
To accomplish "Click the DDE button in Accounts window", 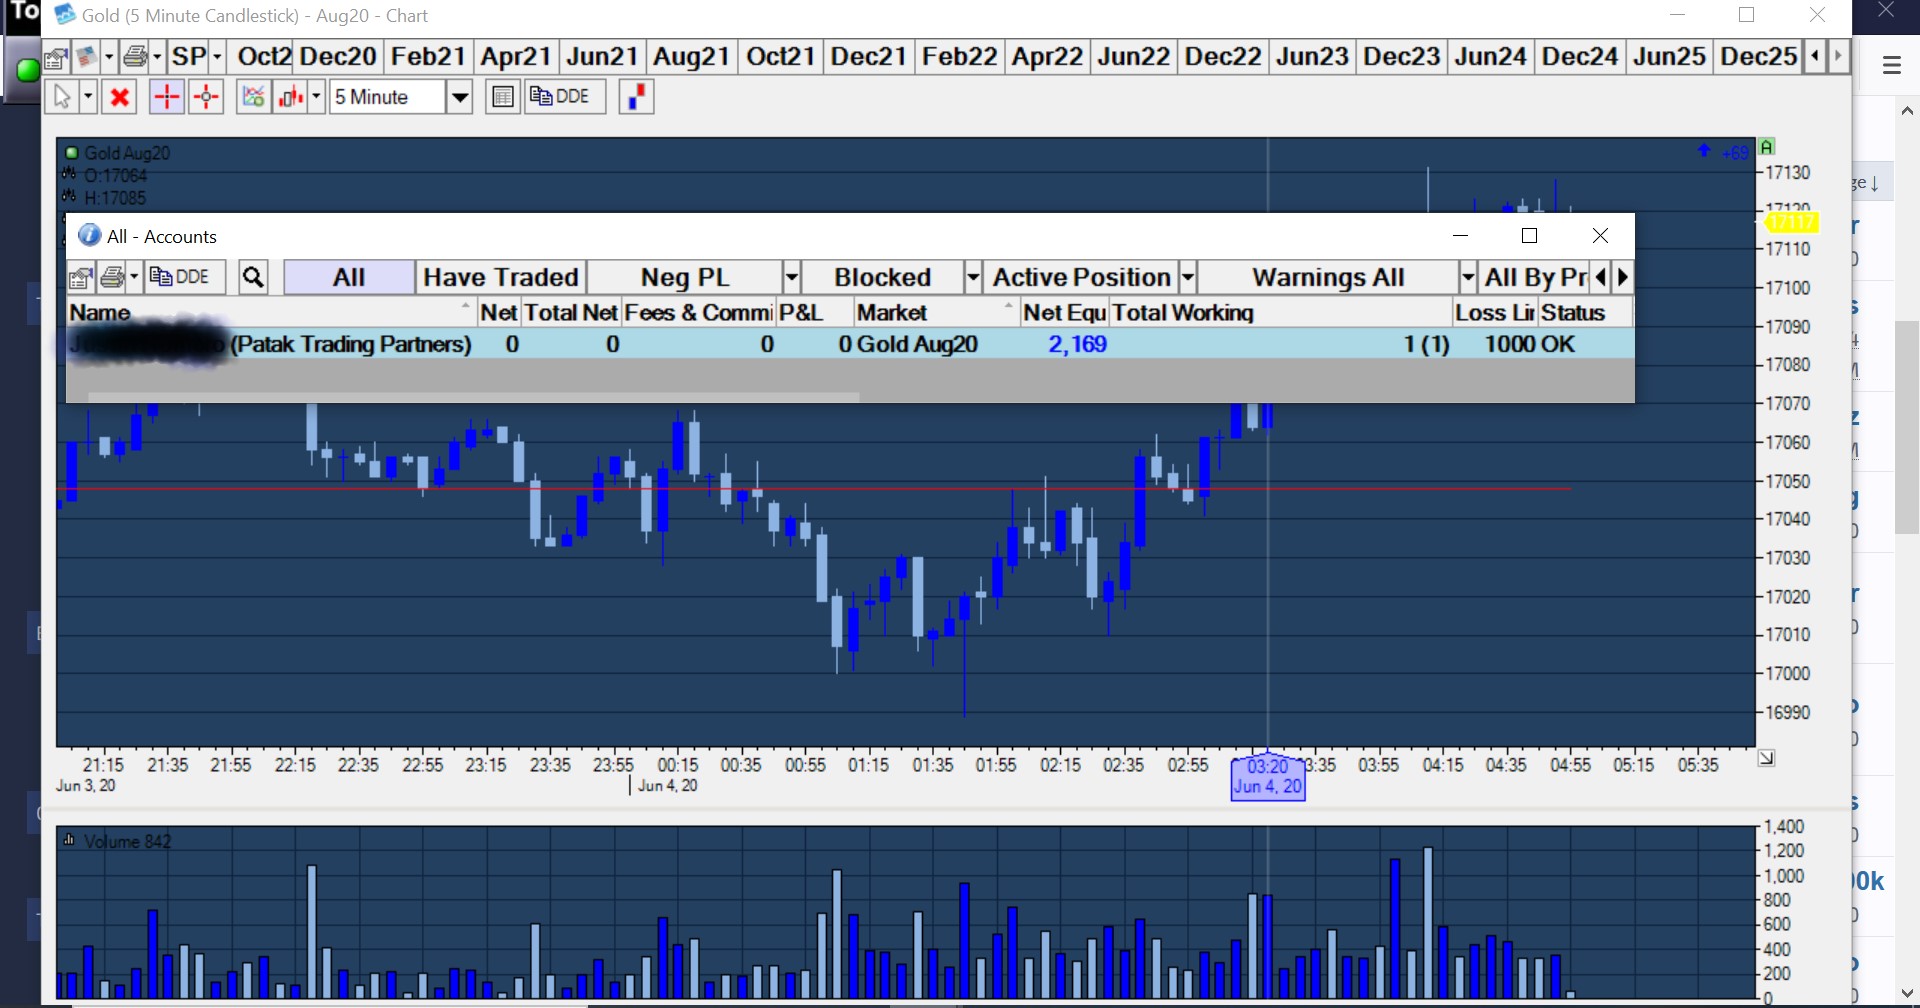I will 185,277.
